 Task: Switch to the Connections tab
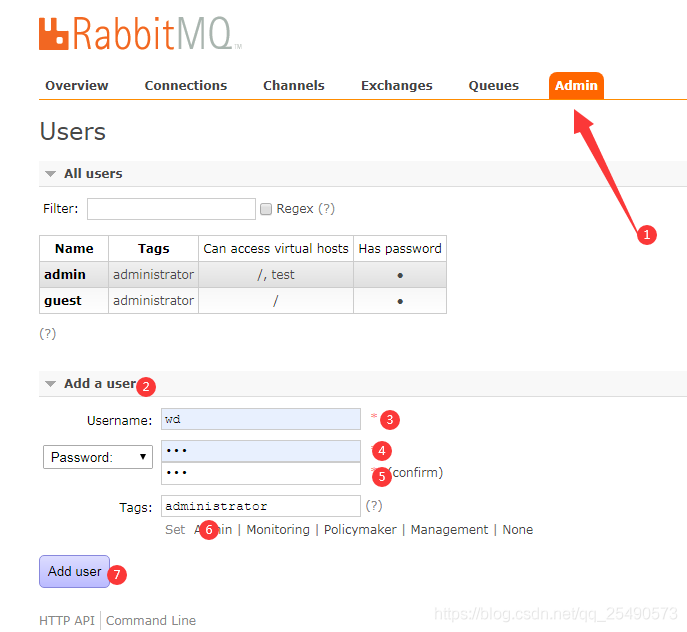click(x=186, y=85)
